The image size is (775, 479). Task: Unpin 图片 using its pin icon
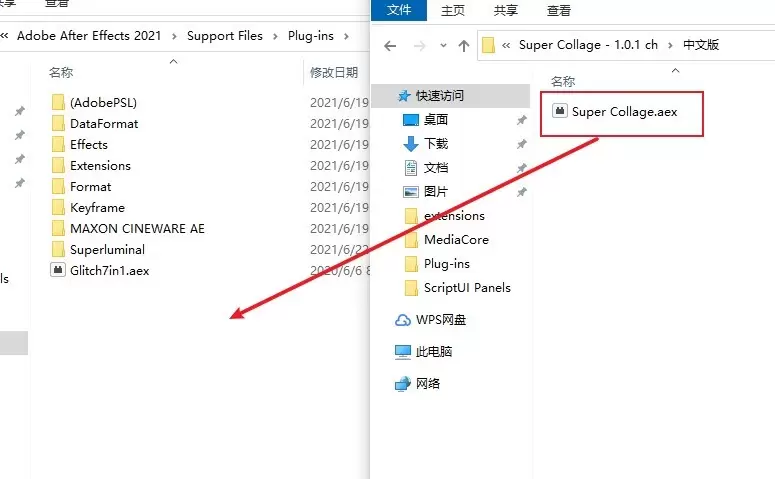point(521,192)
